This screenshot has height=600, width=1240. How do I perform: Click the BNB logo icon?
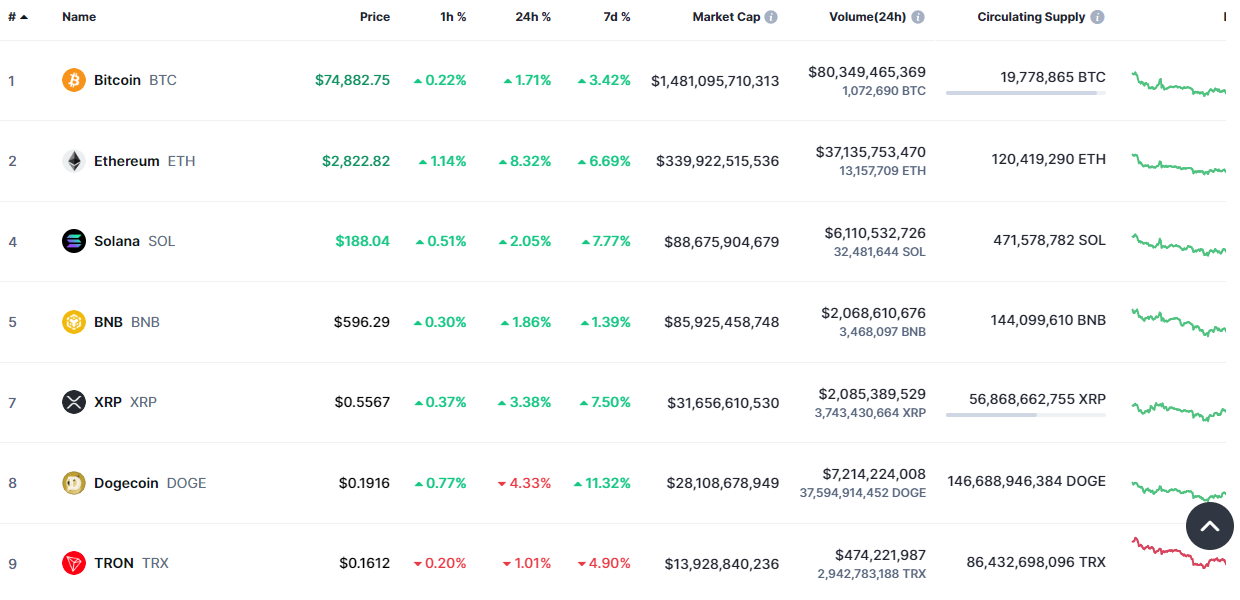74,322
